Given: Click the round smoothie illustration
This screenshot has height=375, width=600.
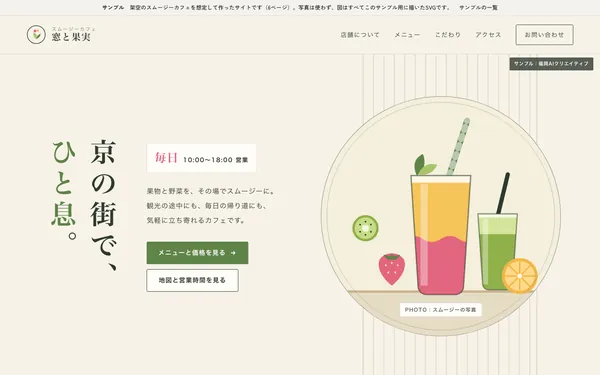Looking at the screenshot, I should (441, 216).
